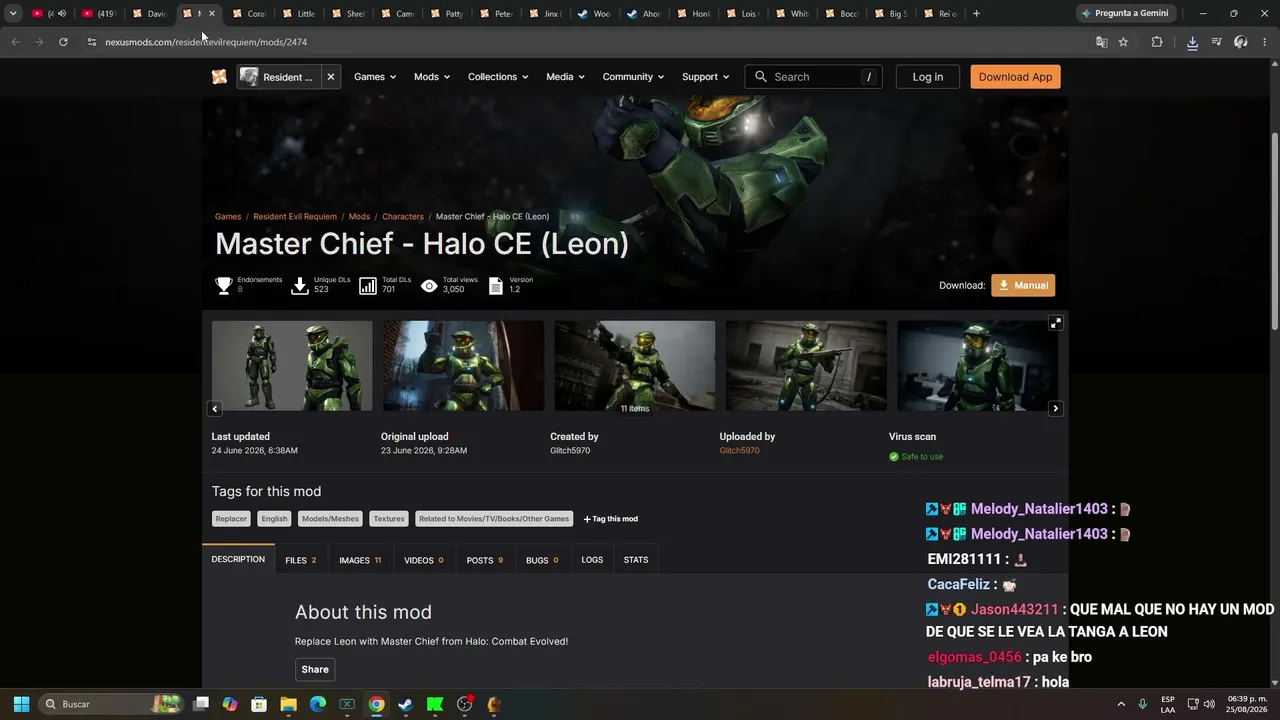Bookmark this page with the star icon
Viewport: 1280px width, 720px height.
coord(1123,42)
